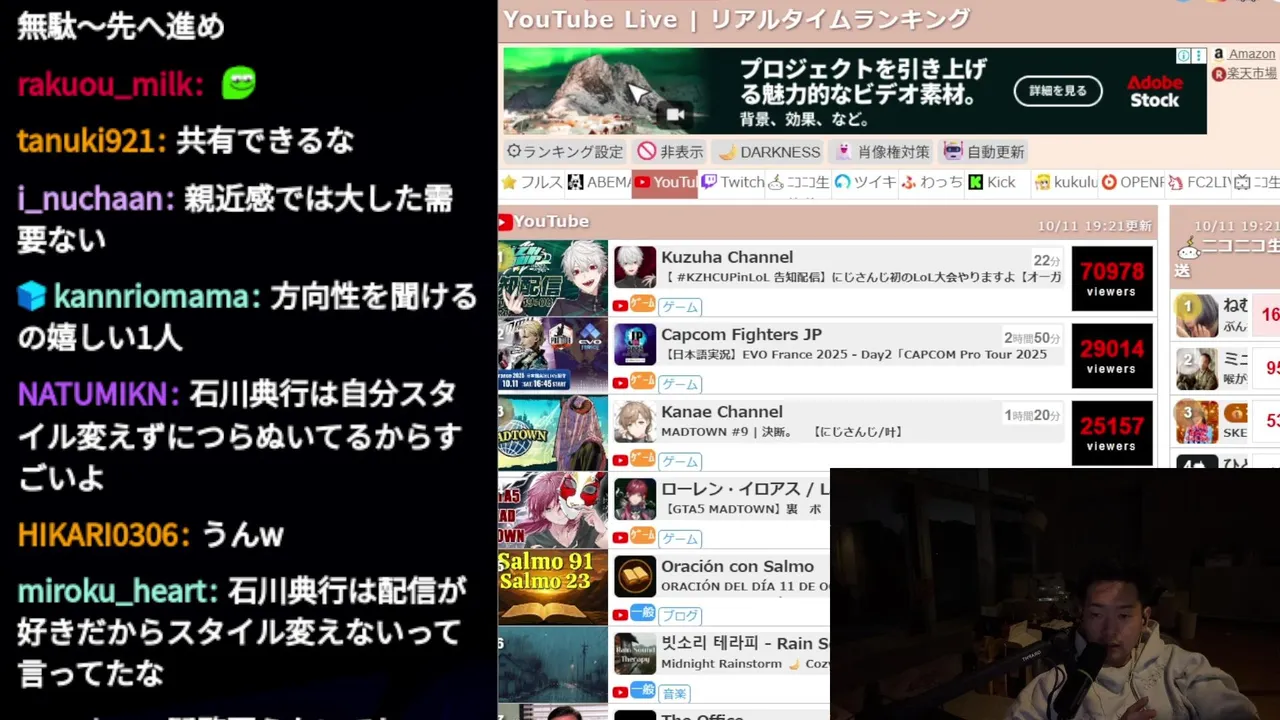Open Kanae MADTOWN stream thumbnail
Screen dimensions: 1280x720
click(553, 433)
